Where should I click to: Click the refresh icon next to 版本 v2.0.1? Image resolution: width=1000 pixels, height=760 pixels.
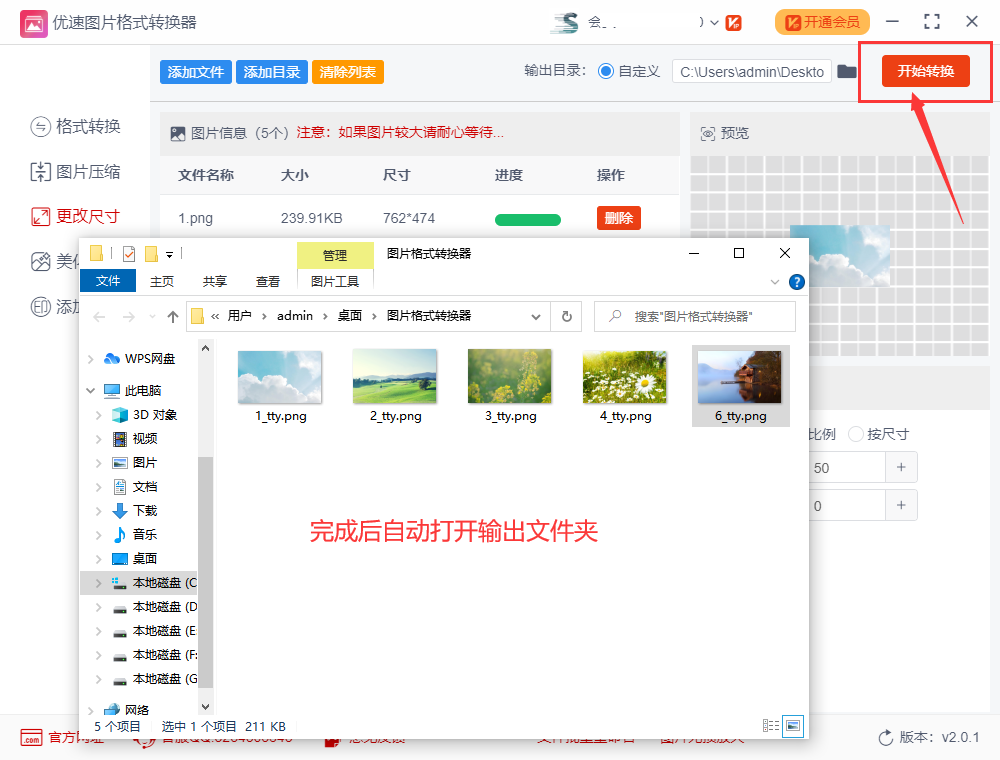887,738
